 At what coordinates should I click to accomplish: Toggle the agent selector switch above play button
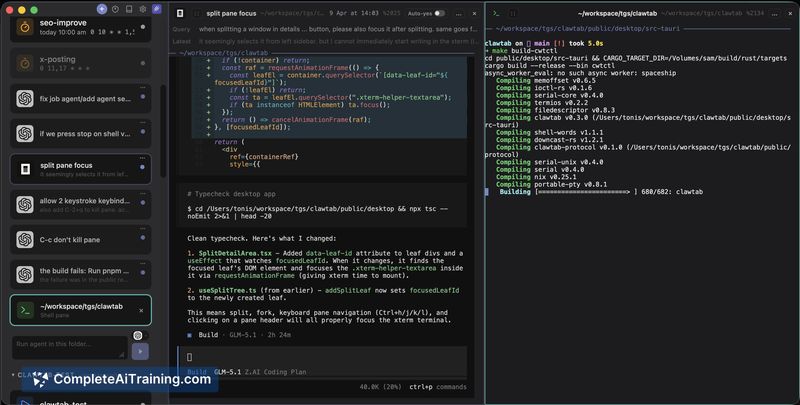click(x=140, y=335)
